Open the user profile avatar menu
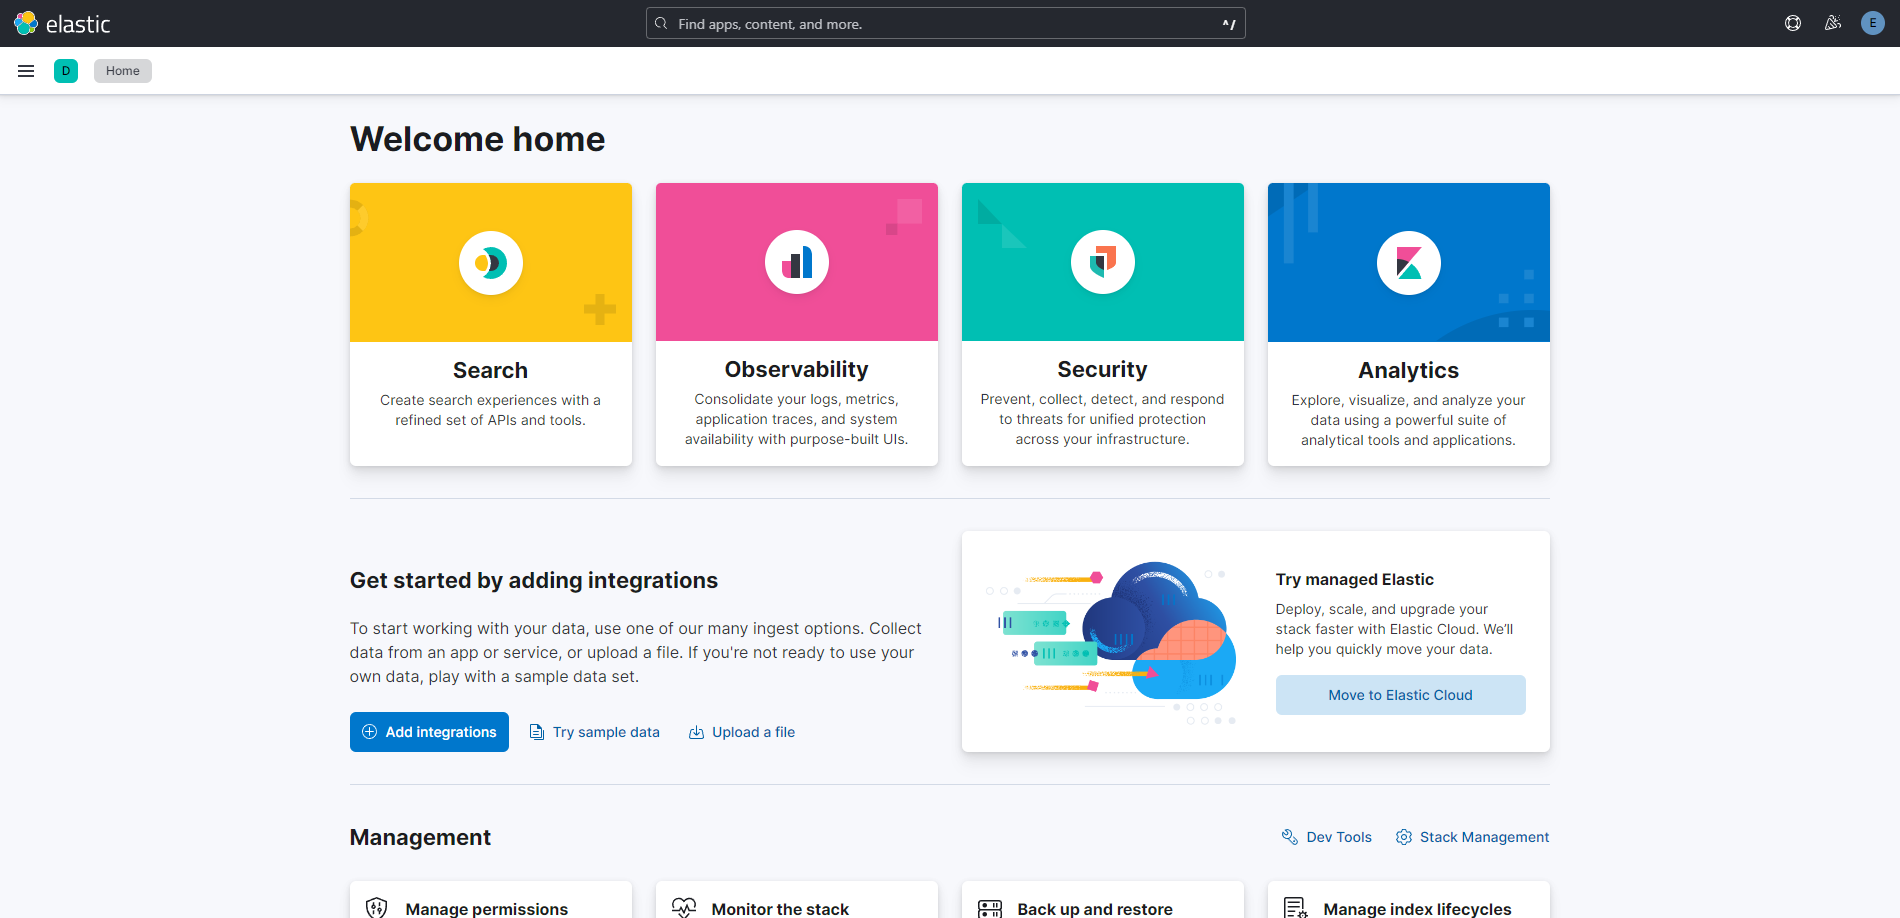The height and width of the screenshot is (918, 1900). [1872, 23]
